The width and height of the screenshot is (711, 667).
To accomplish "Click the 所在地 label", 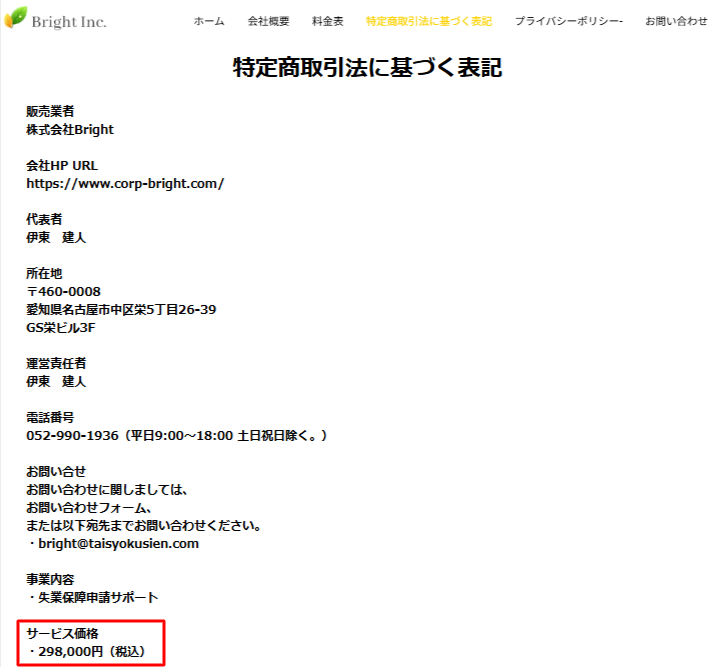I will (44, 273).
